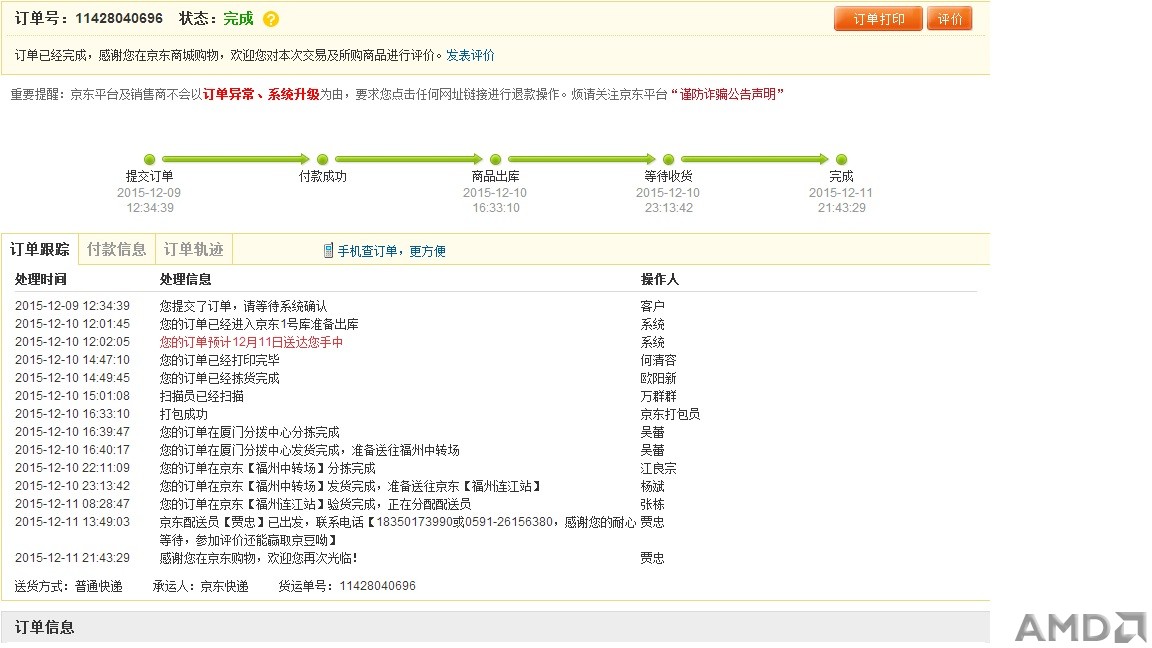
Task: Click the 承运人：京东快递 text
Action: (x=201, y=586)
